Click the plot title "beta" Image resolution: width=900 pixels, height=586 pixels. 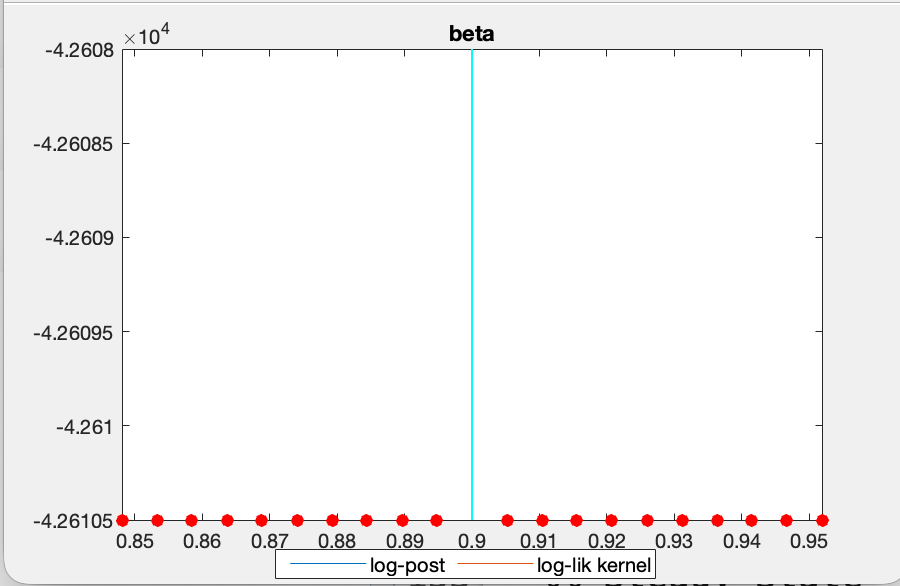coord(472,33)
